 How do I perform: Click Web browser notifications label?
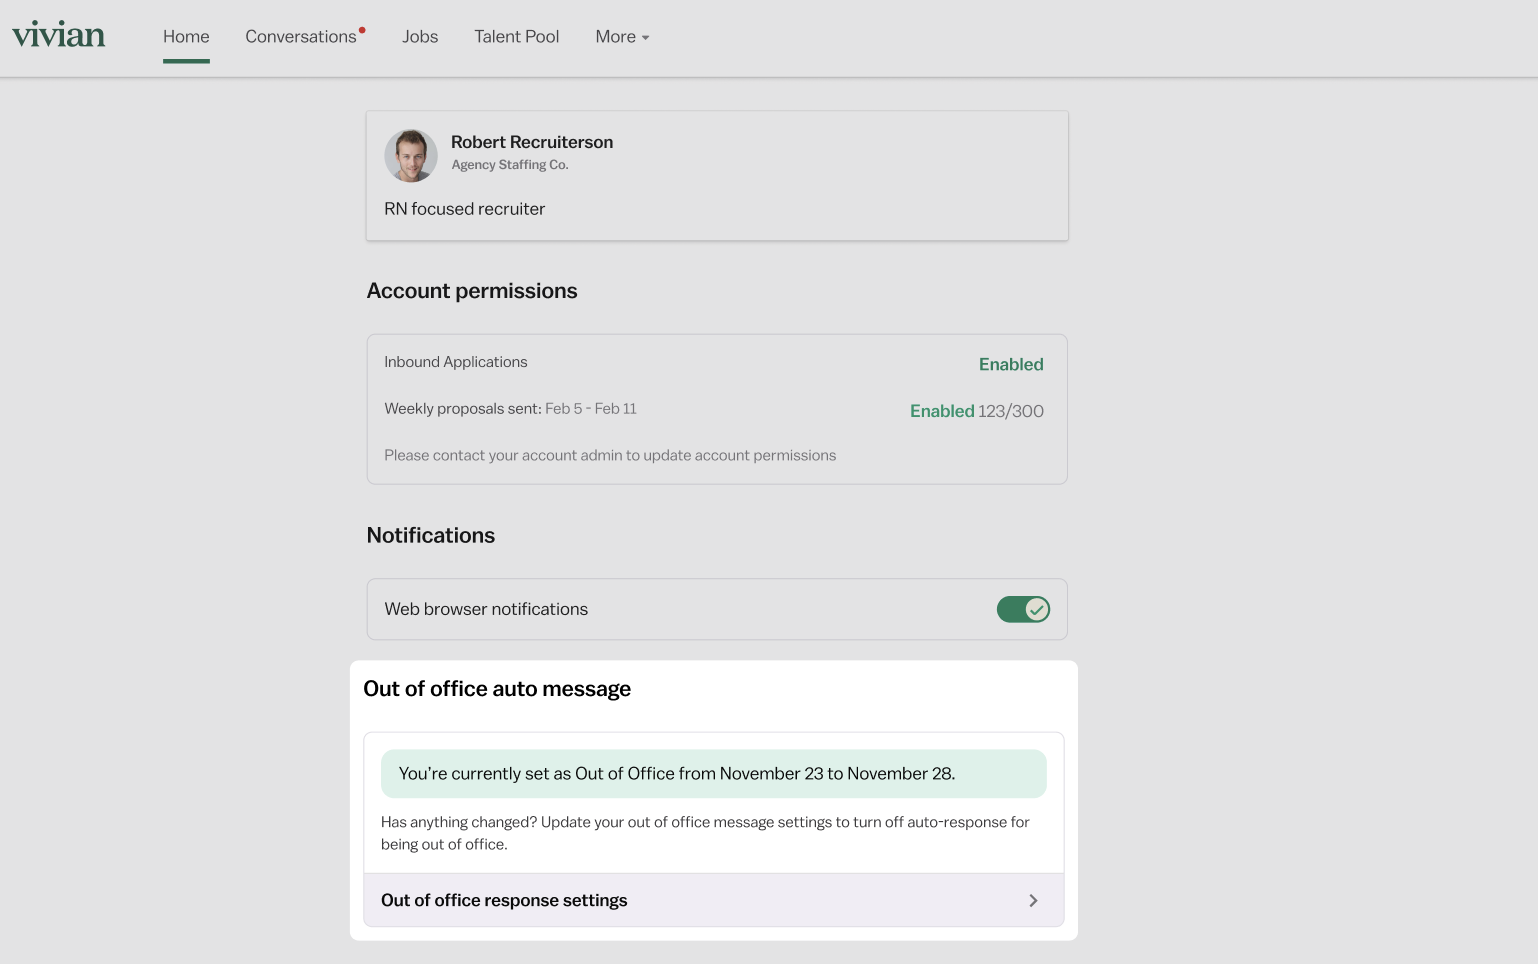486,609
